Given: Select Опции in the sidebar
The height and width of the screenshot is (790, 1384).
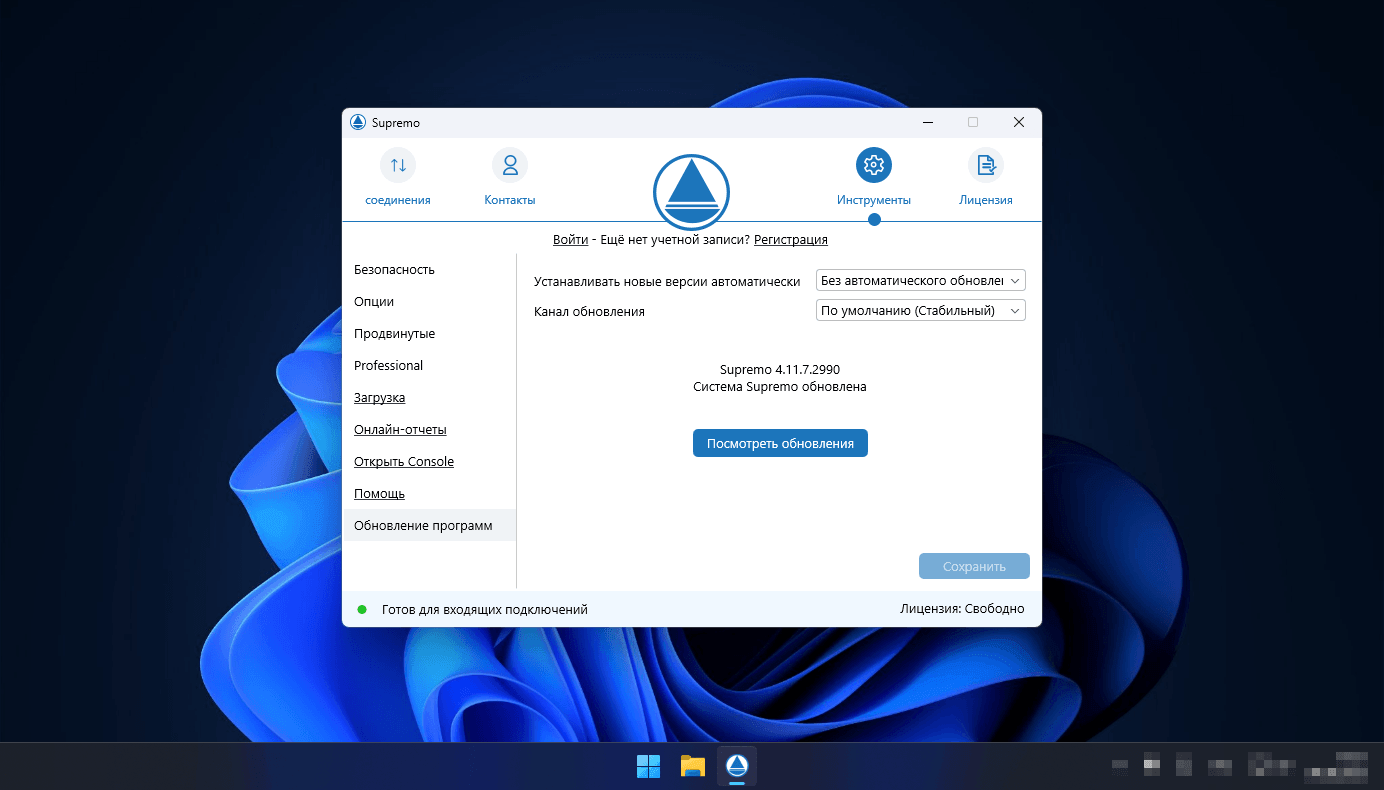Looking at the screenshot, I should tap(429, 302).
